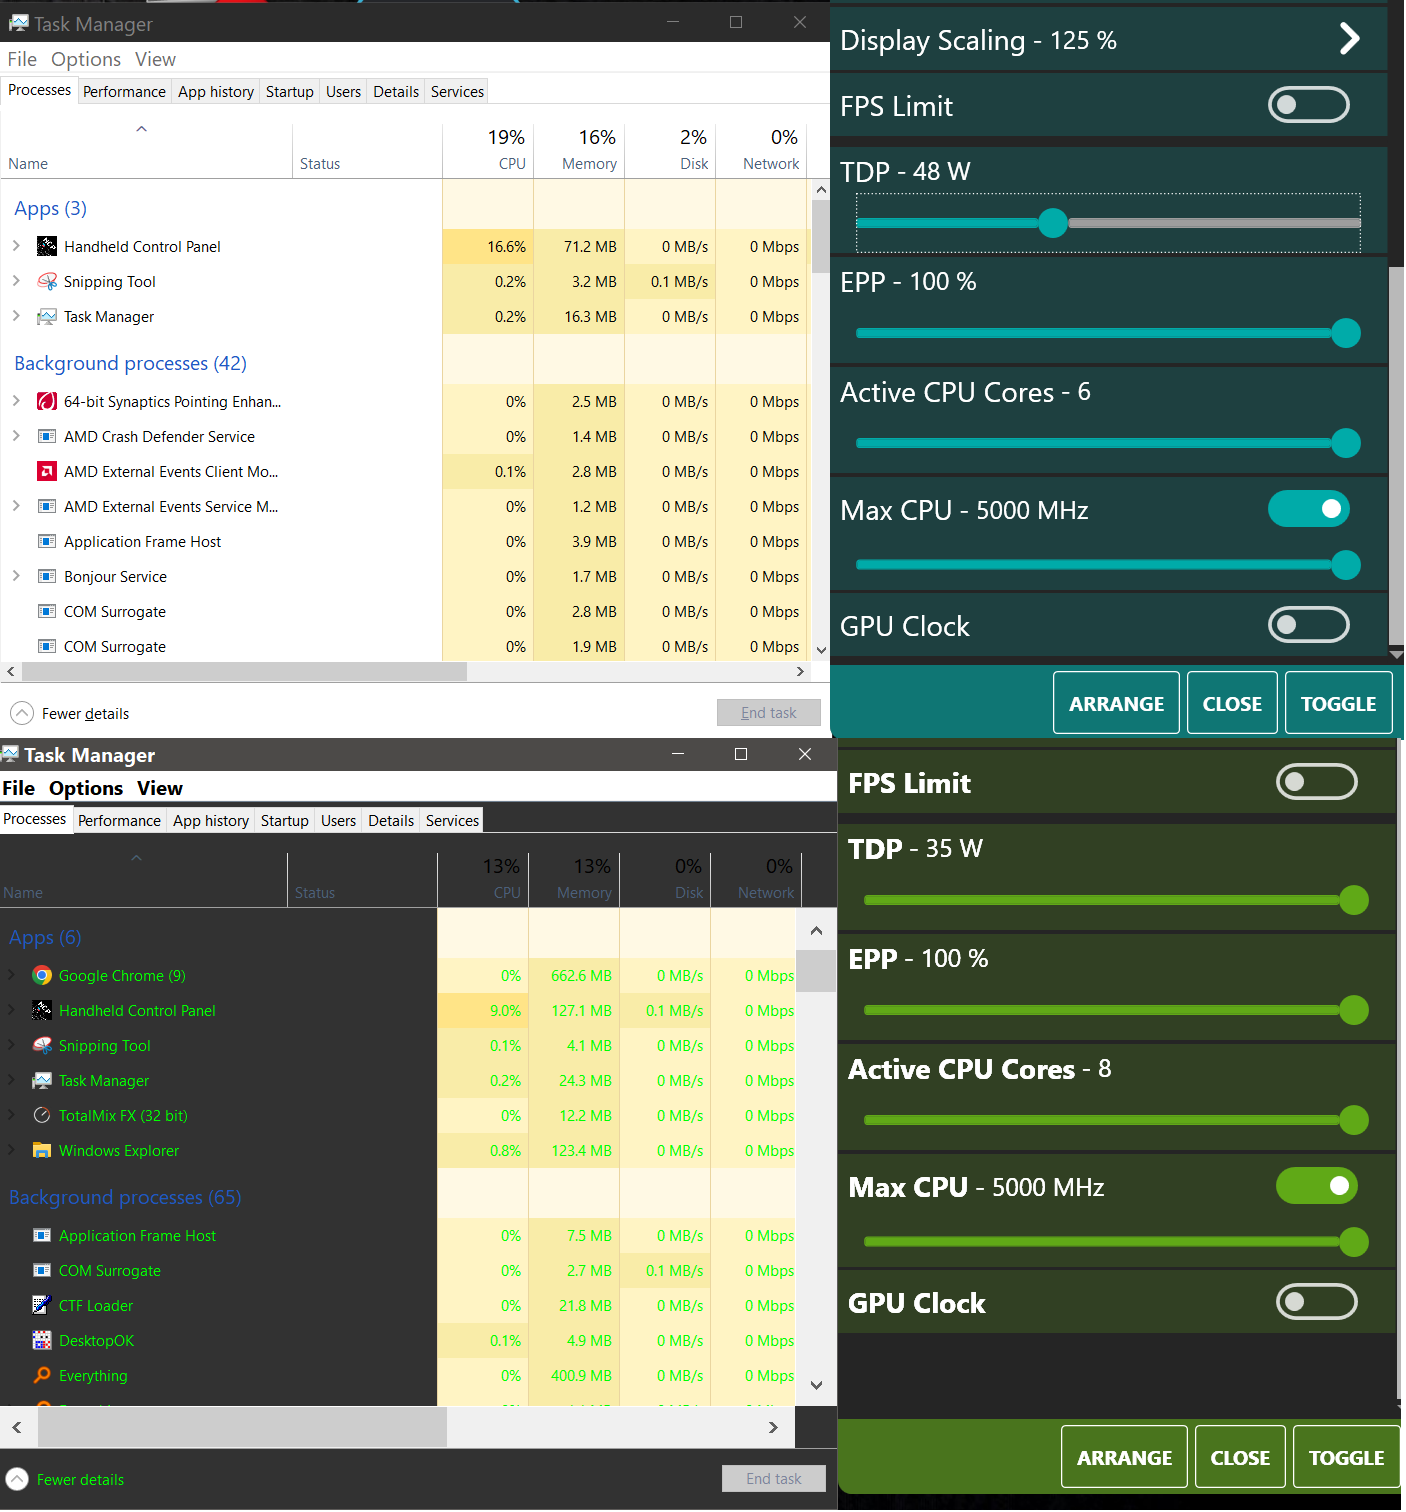Enable the FPS Limit toggle in teal panel
The width and height of the screenshot is (1406, 1512).
[x=1308, y=104]
